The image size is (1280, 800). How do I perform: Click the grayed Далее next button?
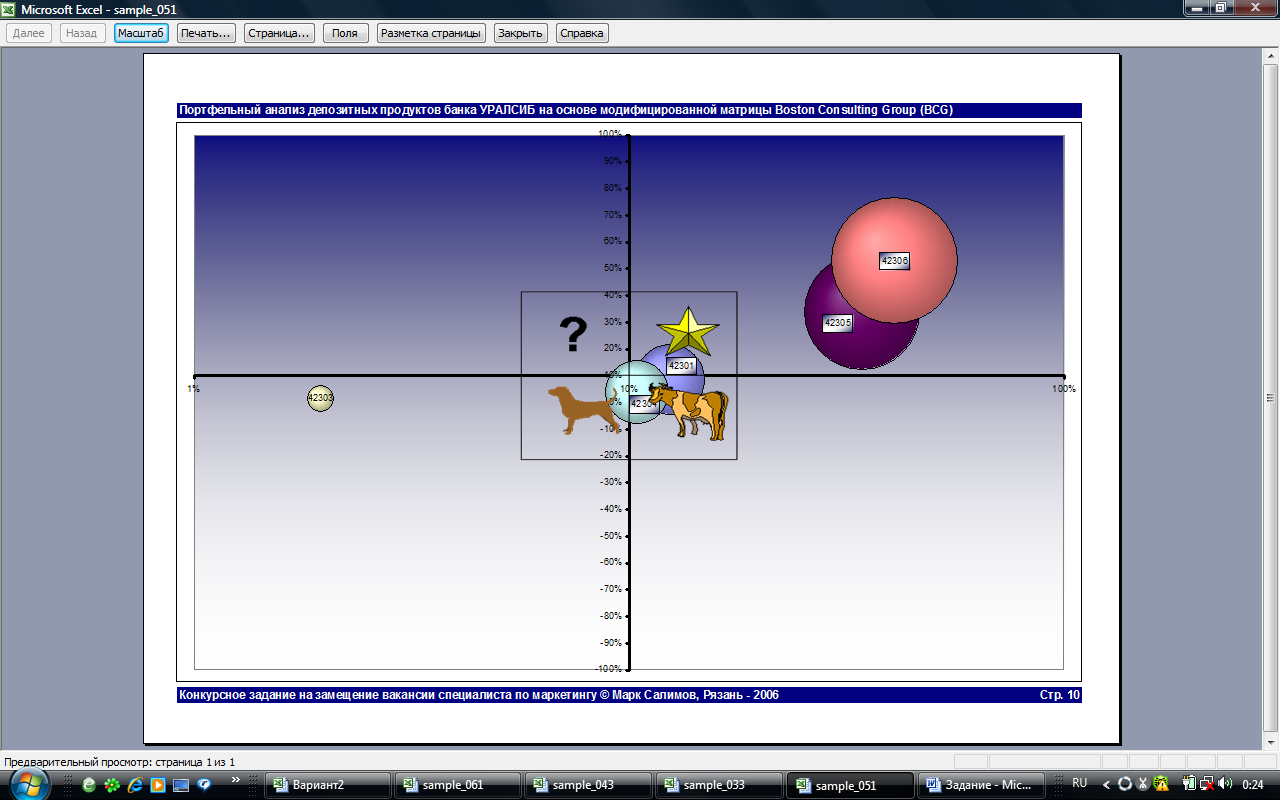tap(29, 33)
